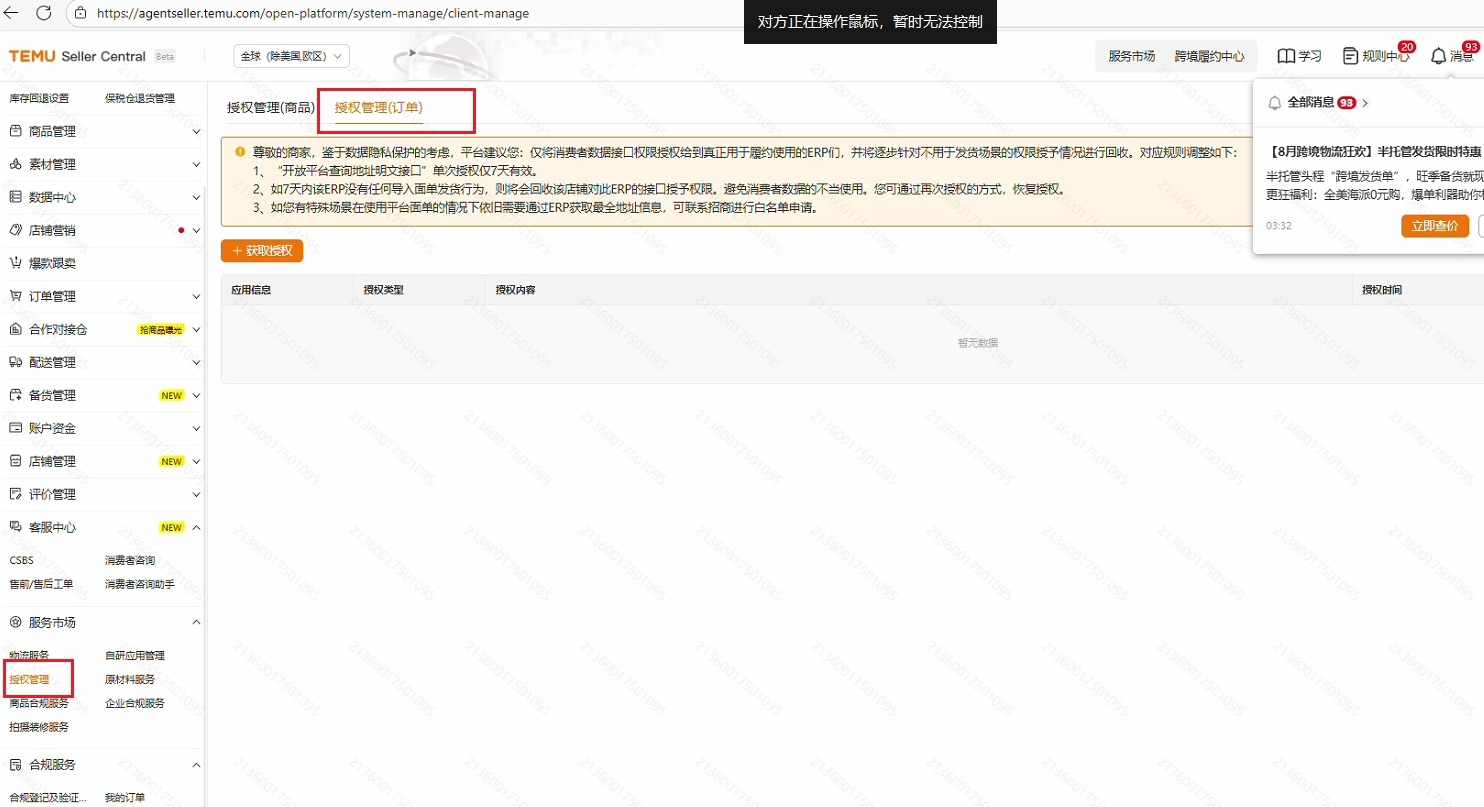Screen dimensions: 1484x807
Task: Go to 库存回退设置
Action: coord(39,98)
